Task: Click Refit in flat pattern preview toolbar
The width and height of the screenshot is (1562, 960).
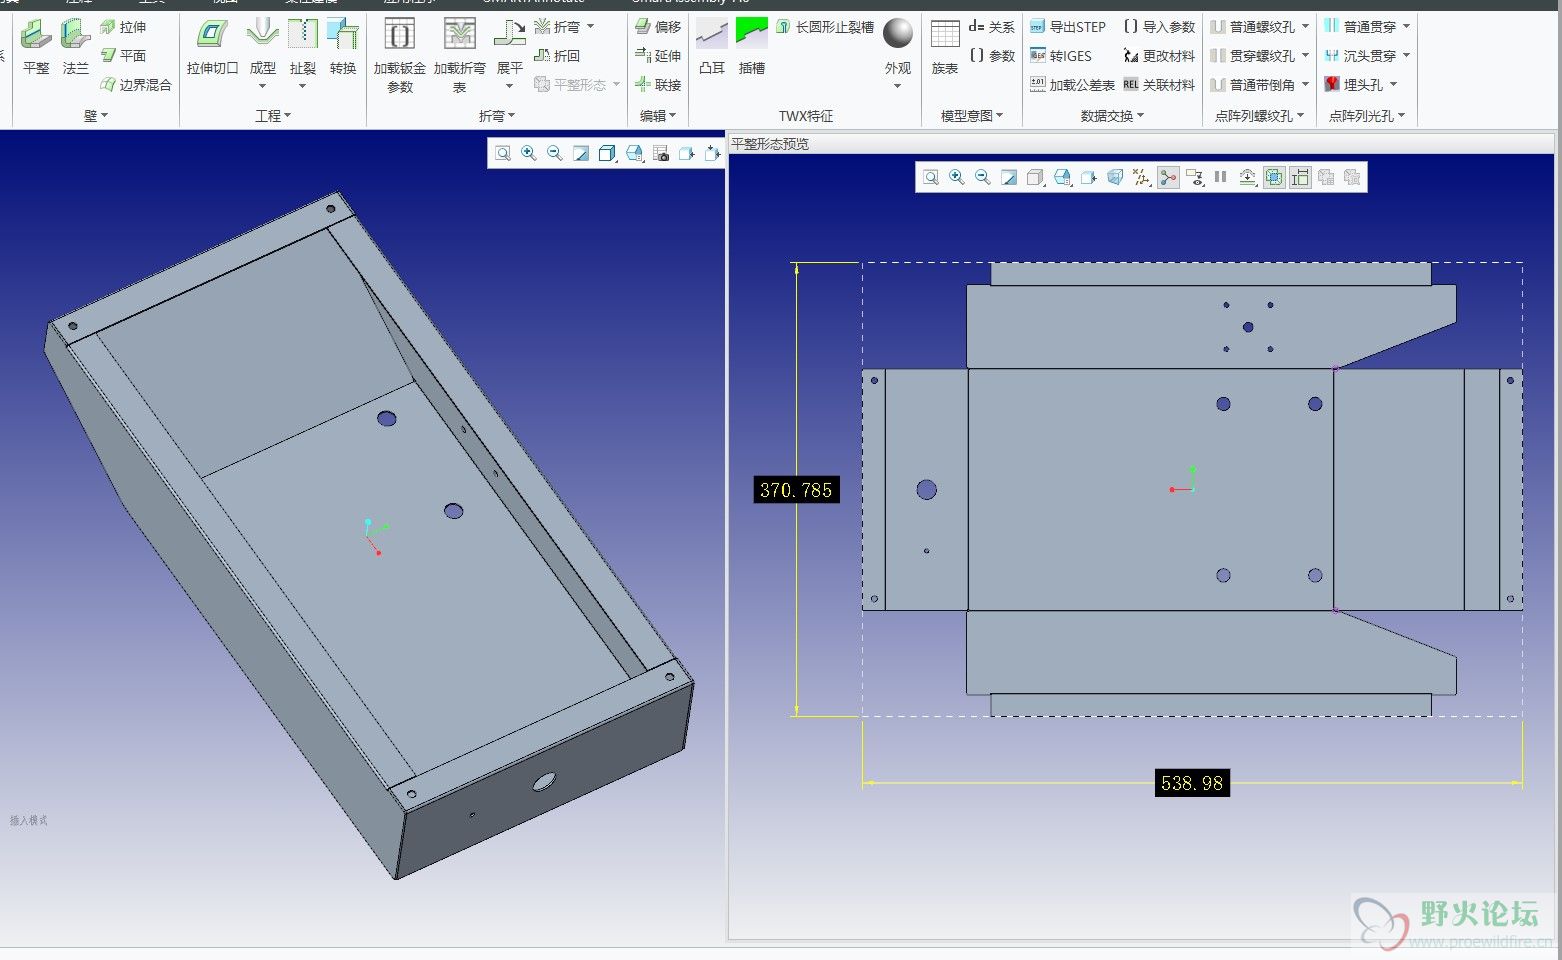Action: 931,177
